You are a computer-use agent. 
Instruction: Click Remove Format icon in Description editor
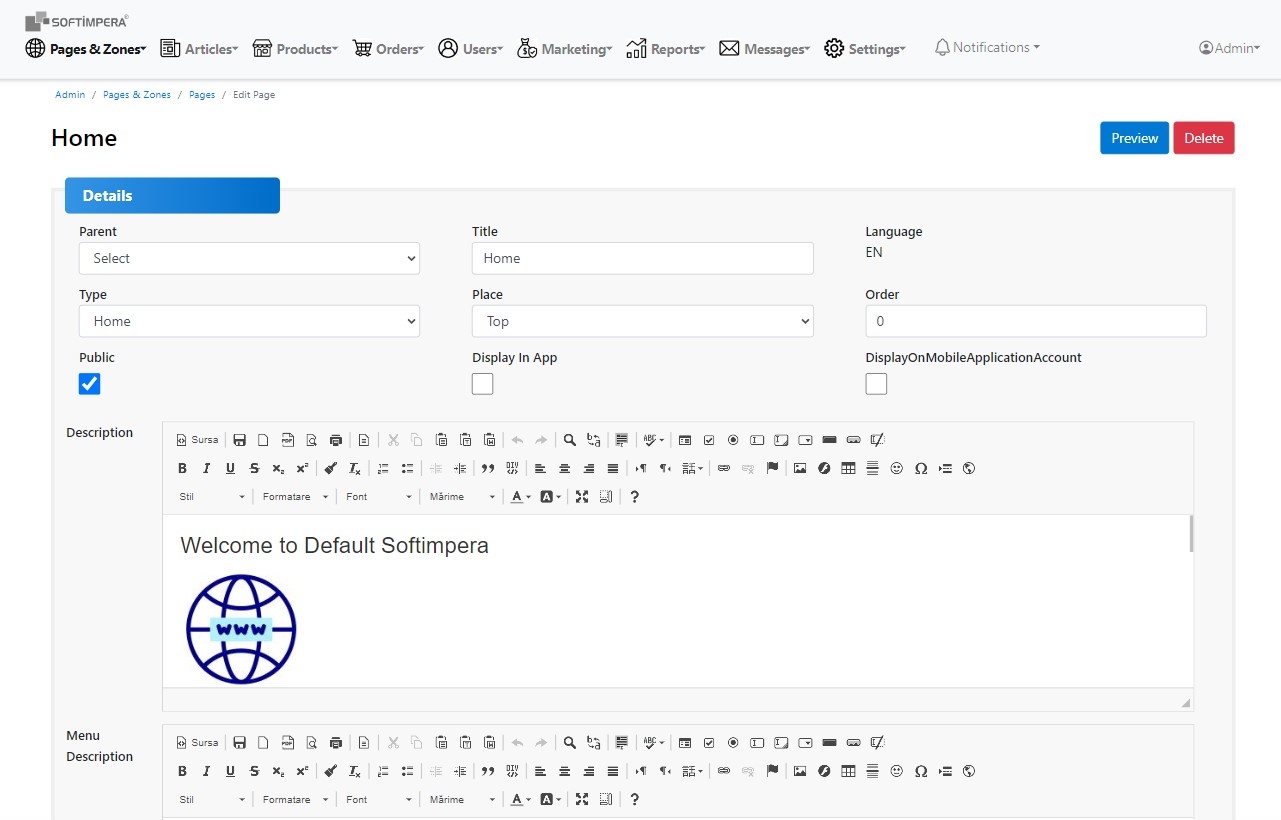[354, 468]
